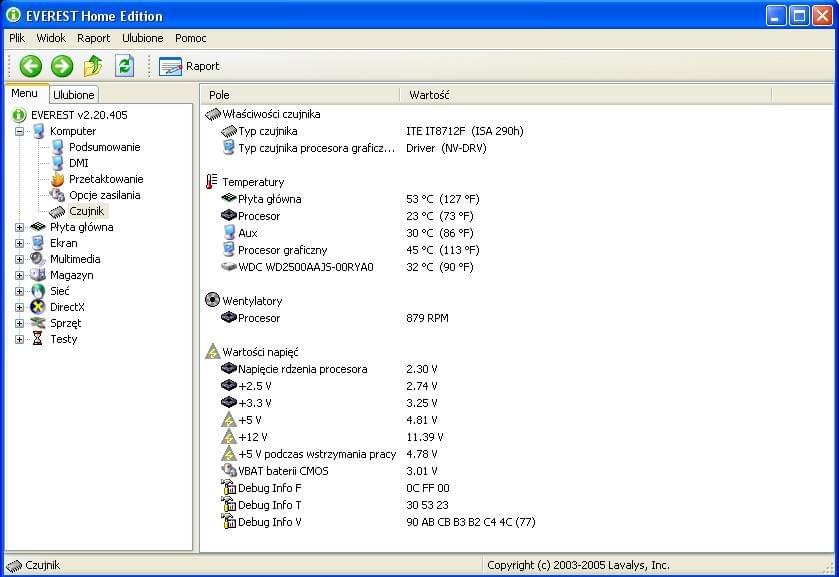Click the Debug Info F icon
839x577 pixels.
[x=229, y=488]
